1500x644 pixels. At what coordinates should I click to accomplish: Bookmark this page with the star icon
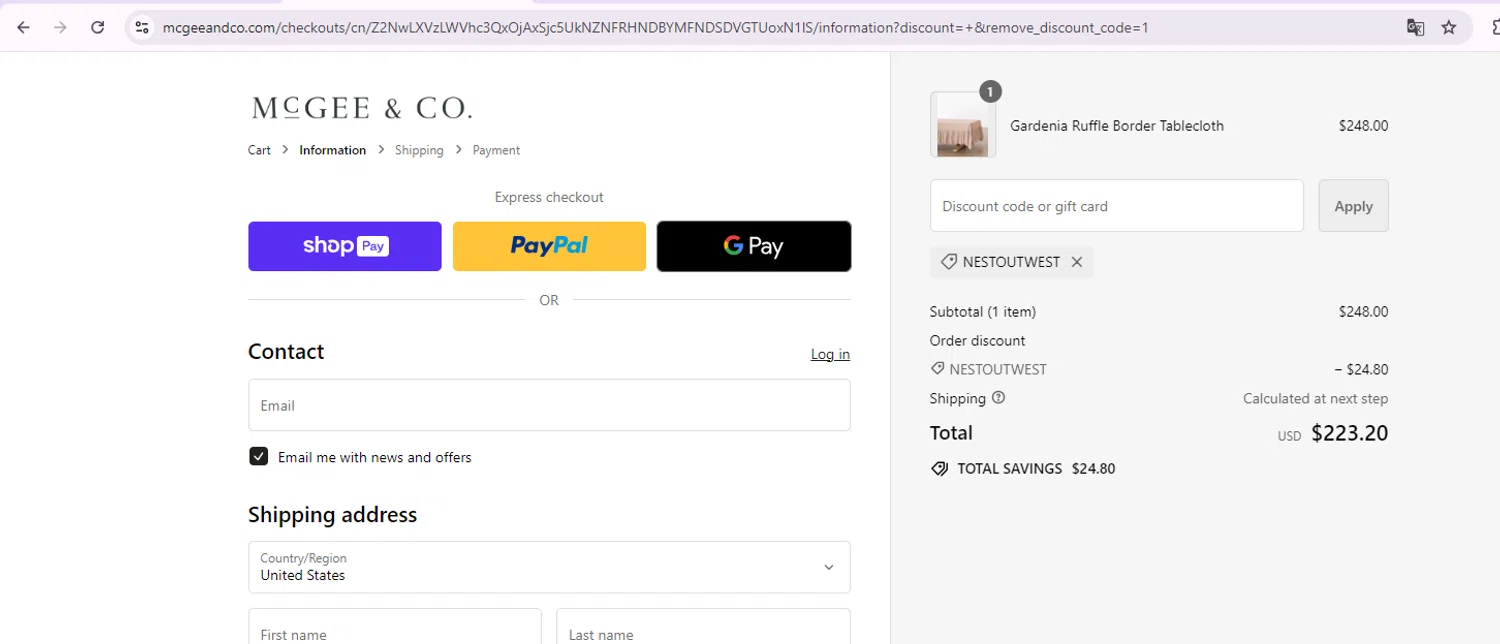click(x=1449, y=27)
